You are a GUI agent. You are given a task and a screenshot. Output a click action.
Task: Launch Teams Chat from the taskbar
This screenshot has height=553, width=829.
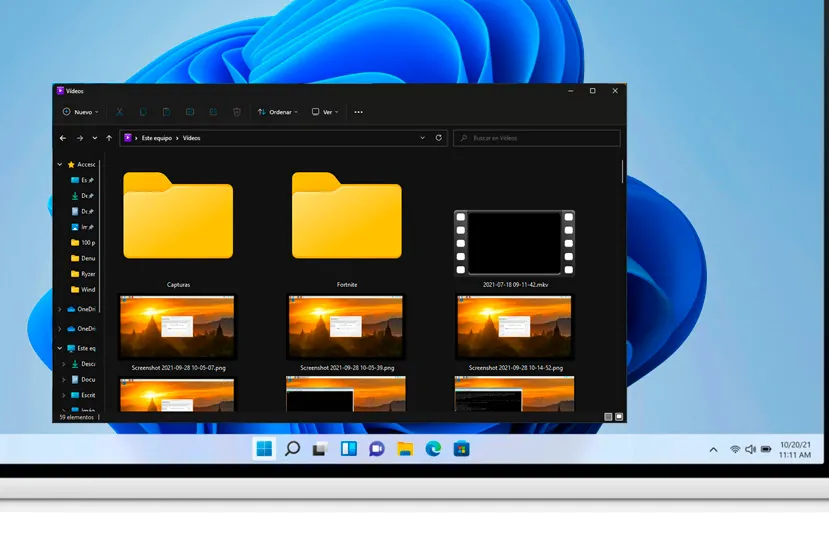tap(376, 449)
